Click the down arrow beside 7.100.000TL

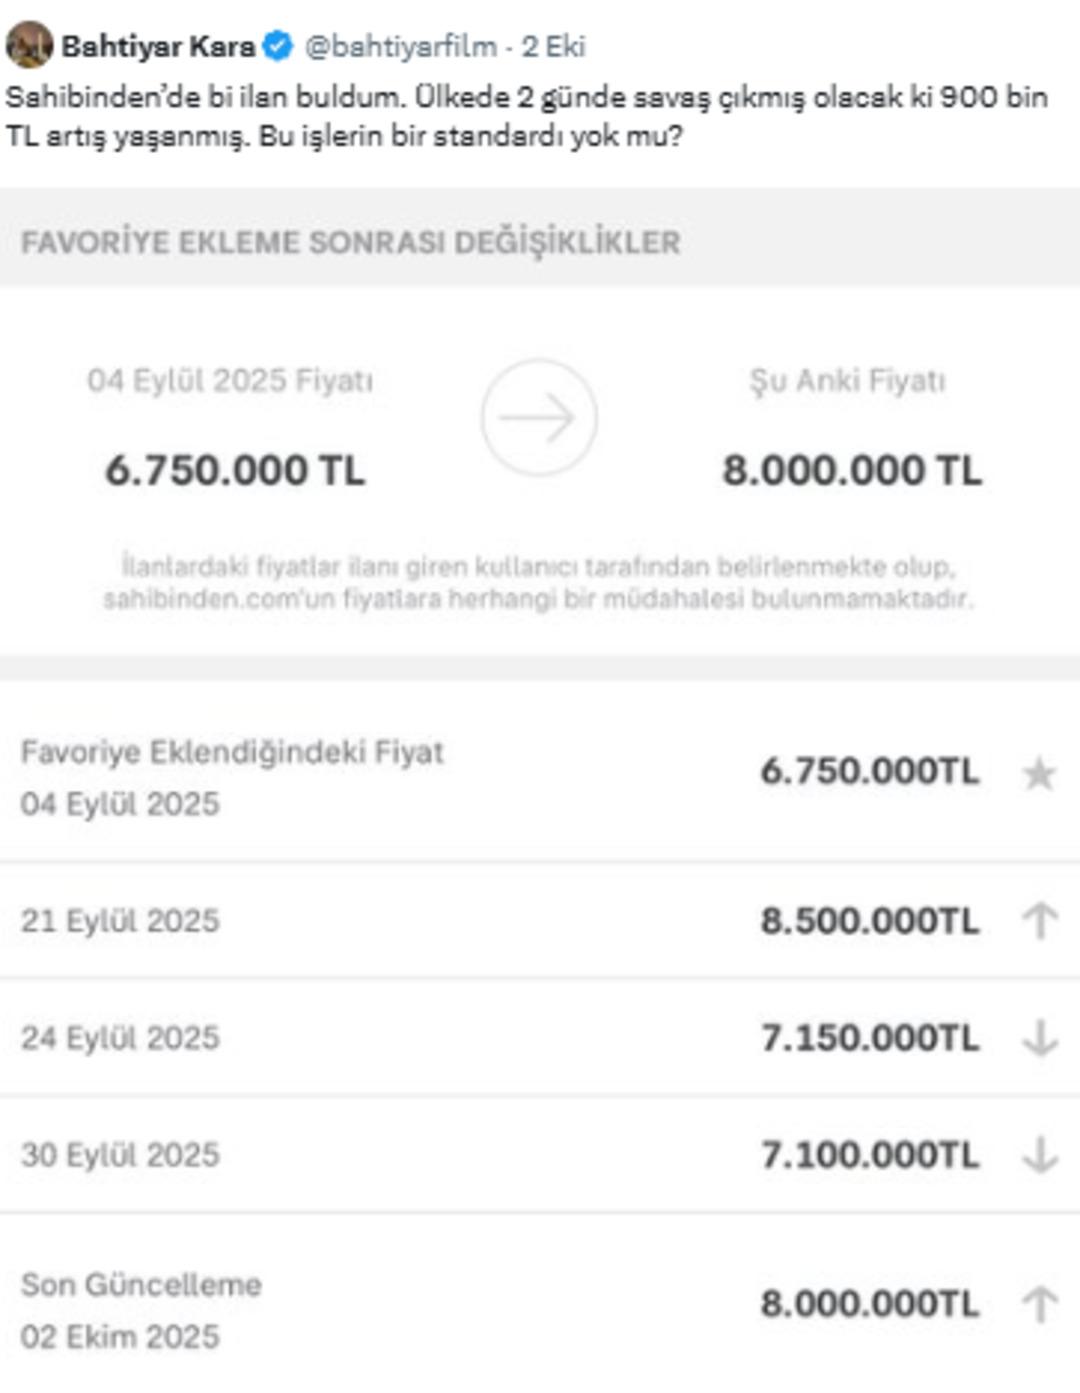[x=1039, y=1154]
